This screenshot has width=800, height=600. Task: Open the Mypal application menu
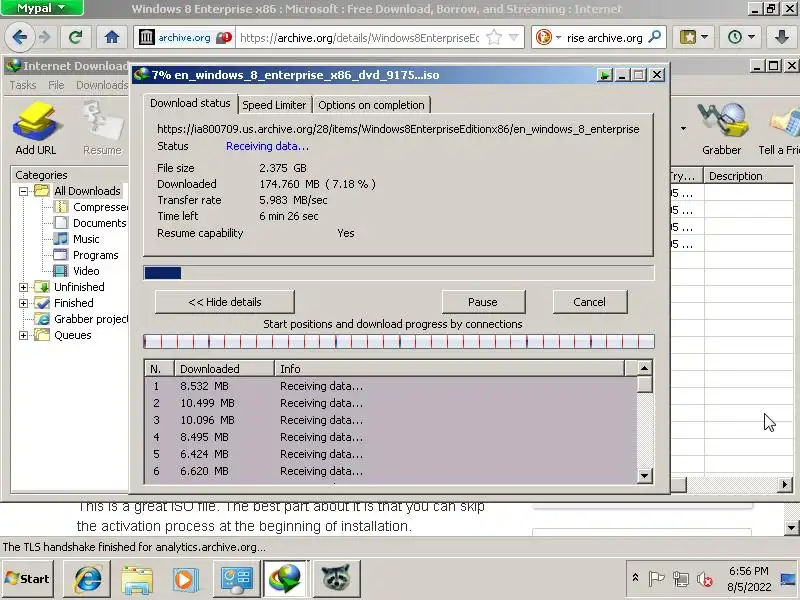click(42, 8)
